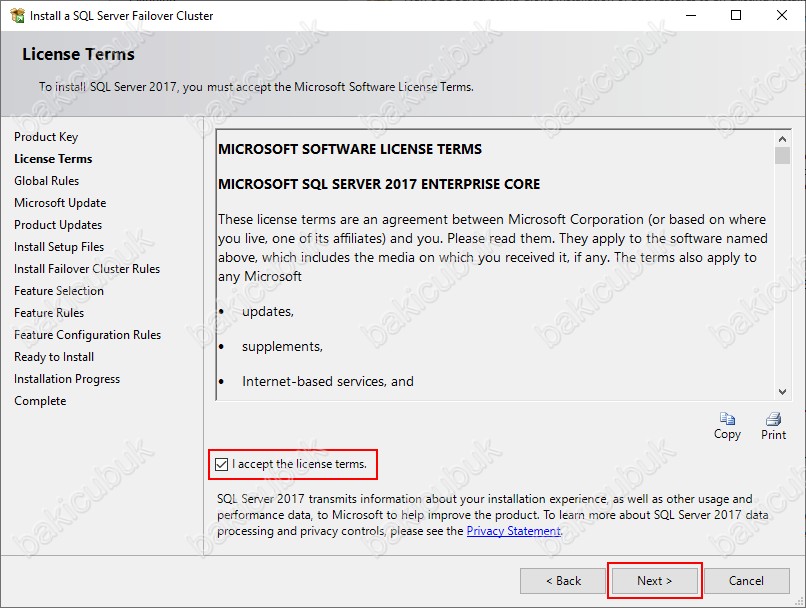Viewport: 806px width, 608px height.
Task: Click the license text scrollbar down arrow
Action: (x=782, y=392)
